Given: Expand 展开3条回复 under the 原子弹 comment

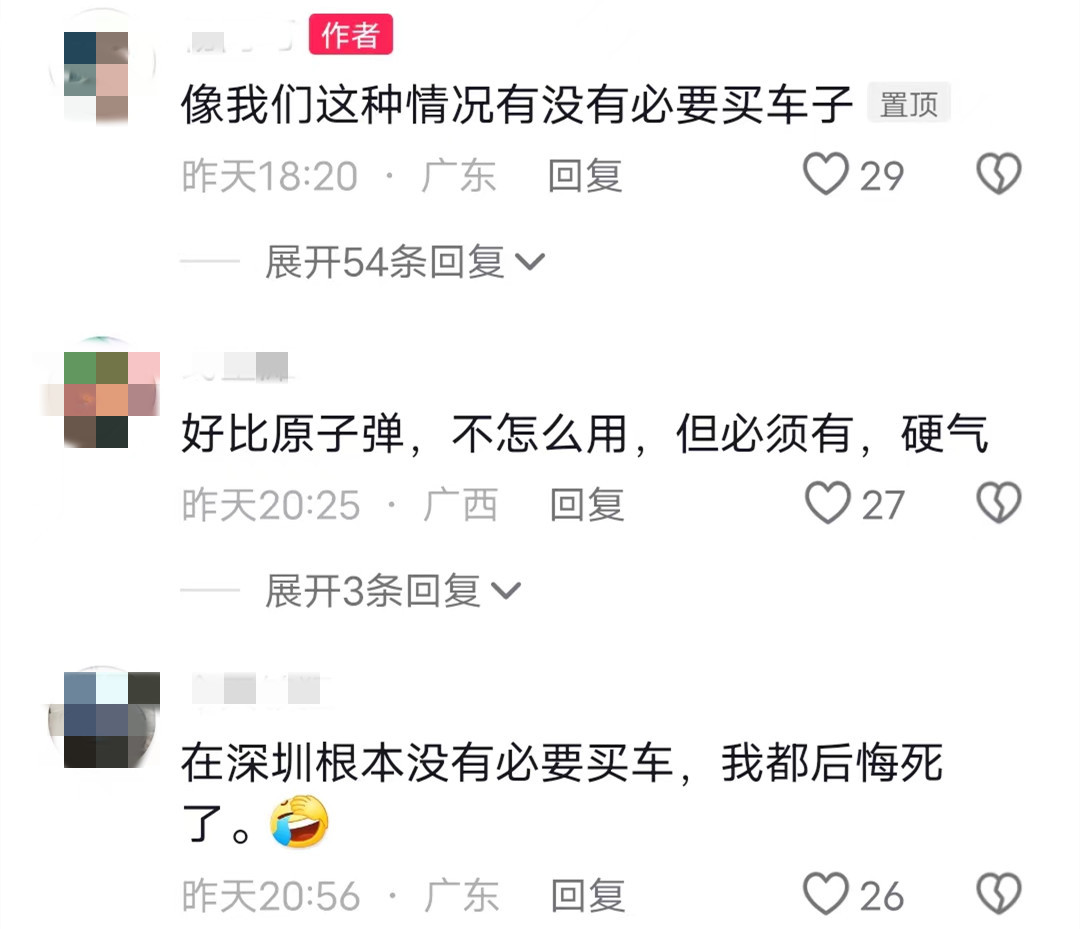Looking at the screenshot, I should (393, 591).
